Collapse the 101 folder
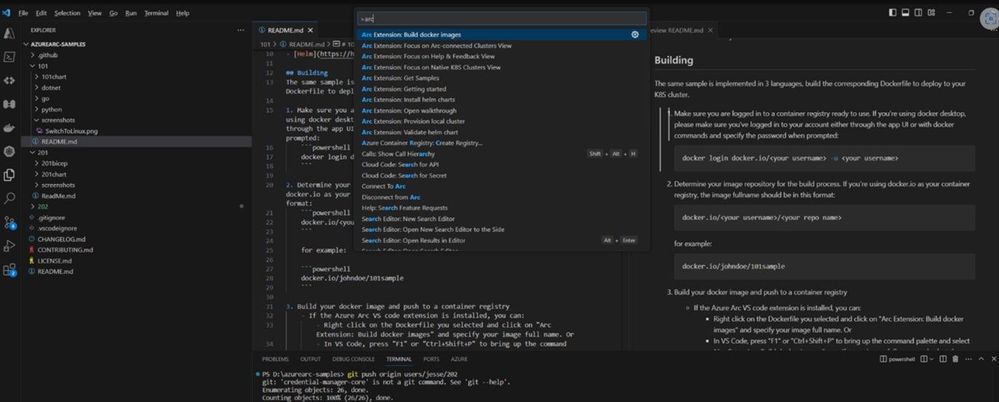 (x=42, y=66)
